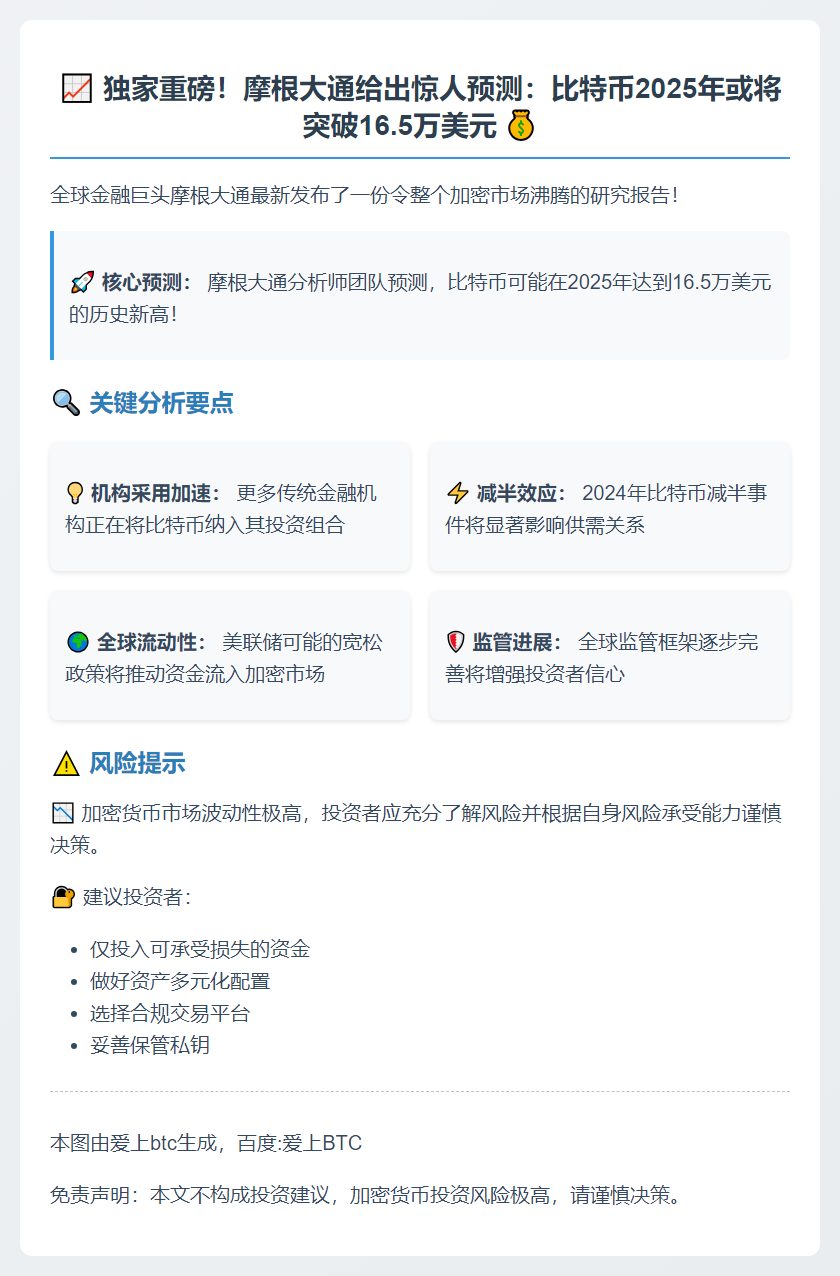Click the money bag emoji
Screen dimensions: 840x1276
click(522, 127)
